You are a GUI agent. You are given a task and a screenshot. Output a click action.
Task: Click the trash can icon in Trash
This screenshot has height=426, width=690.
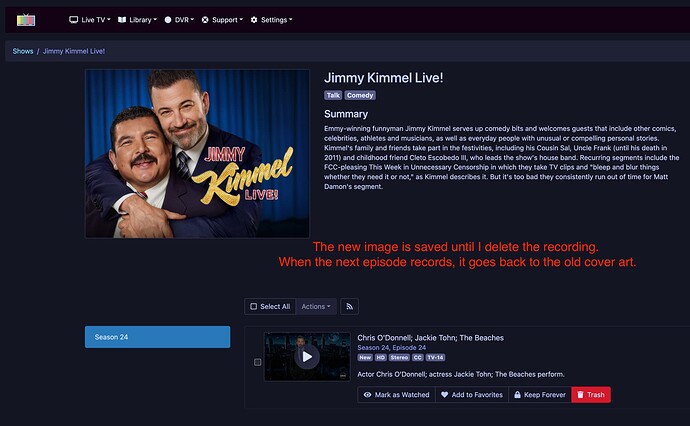click(x=580, y=395)
